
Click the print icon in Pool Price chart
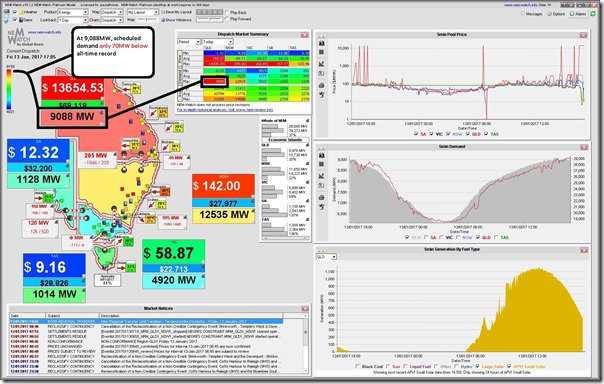322,85
